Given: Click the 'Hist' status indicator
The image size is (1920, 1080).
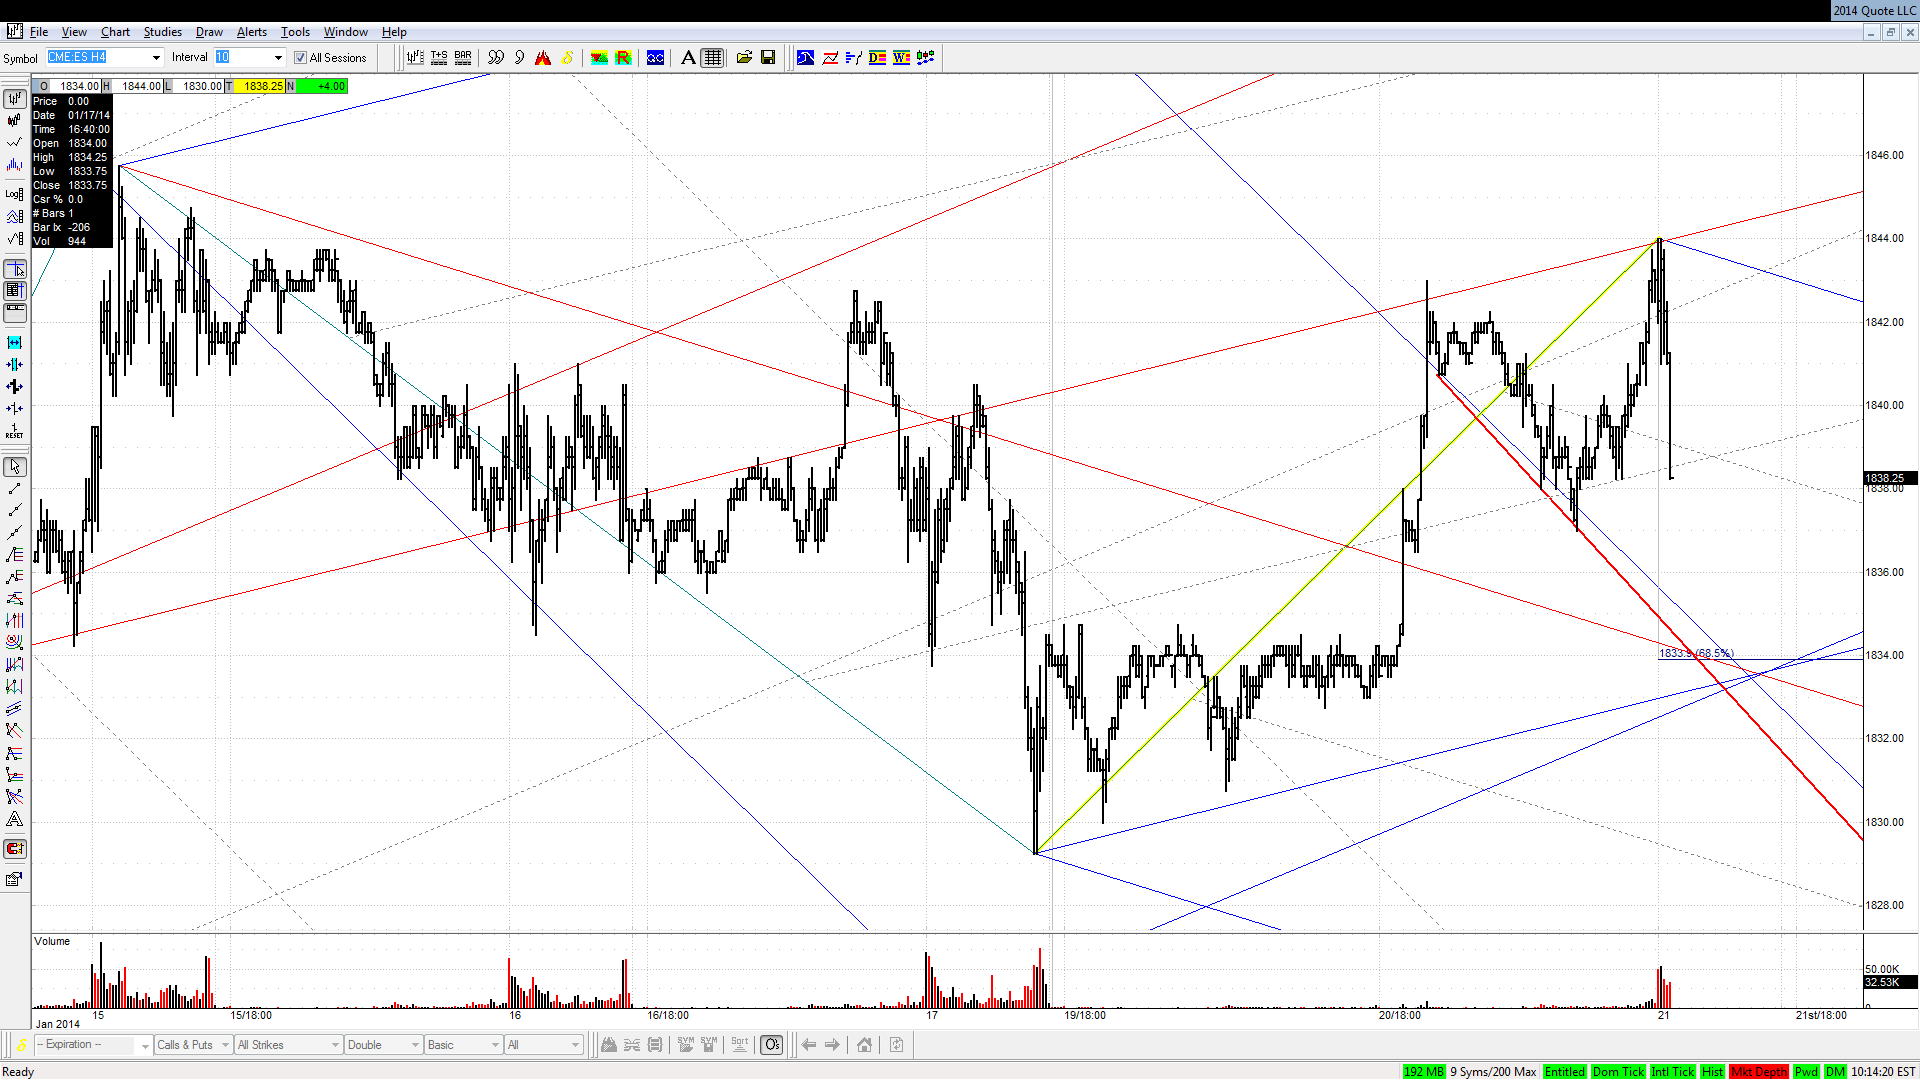Looking at the screenshot, I should click(1712, 1071).
